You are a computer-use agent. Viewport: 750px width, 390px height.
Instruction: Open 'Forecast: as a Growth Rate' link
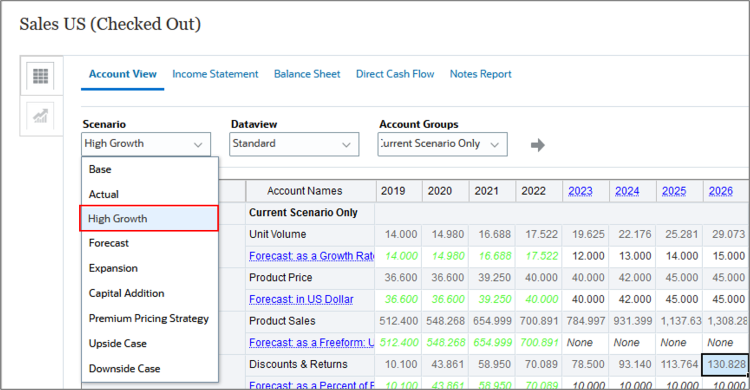click(311, 256)
